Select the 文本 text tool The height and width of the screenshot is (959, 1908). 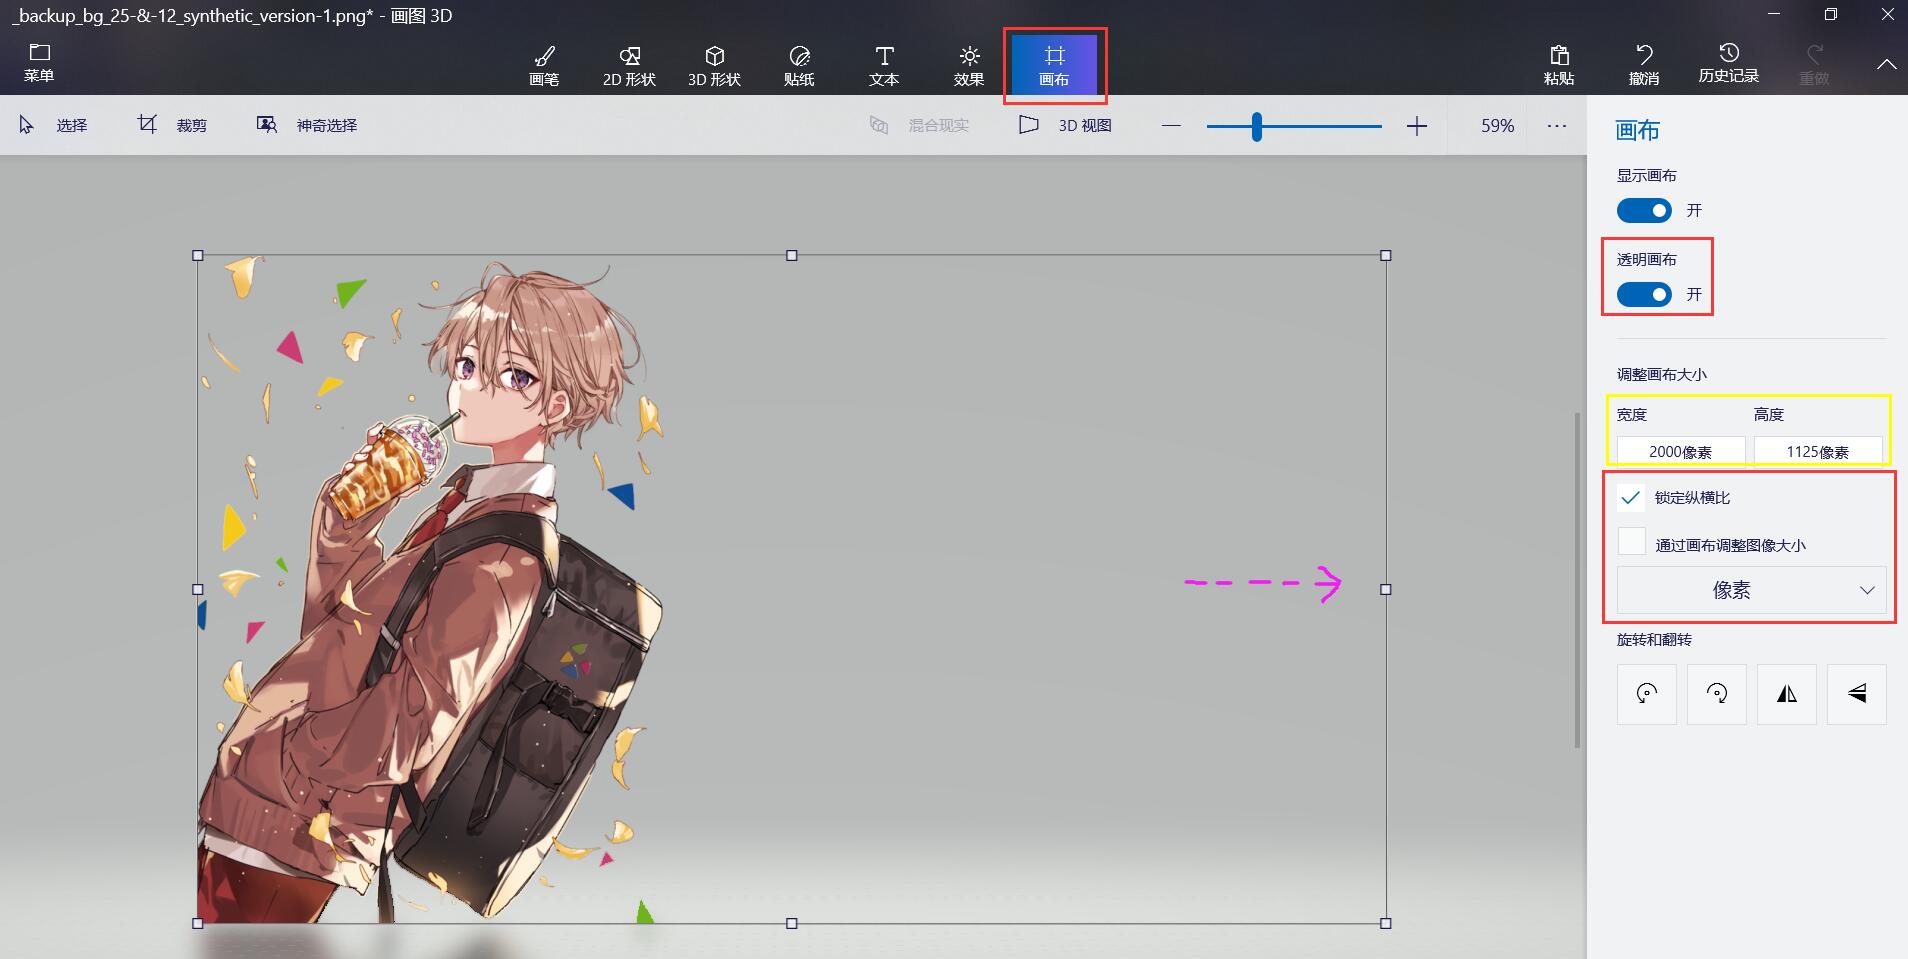pos(884,65)
